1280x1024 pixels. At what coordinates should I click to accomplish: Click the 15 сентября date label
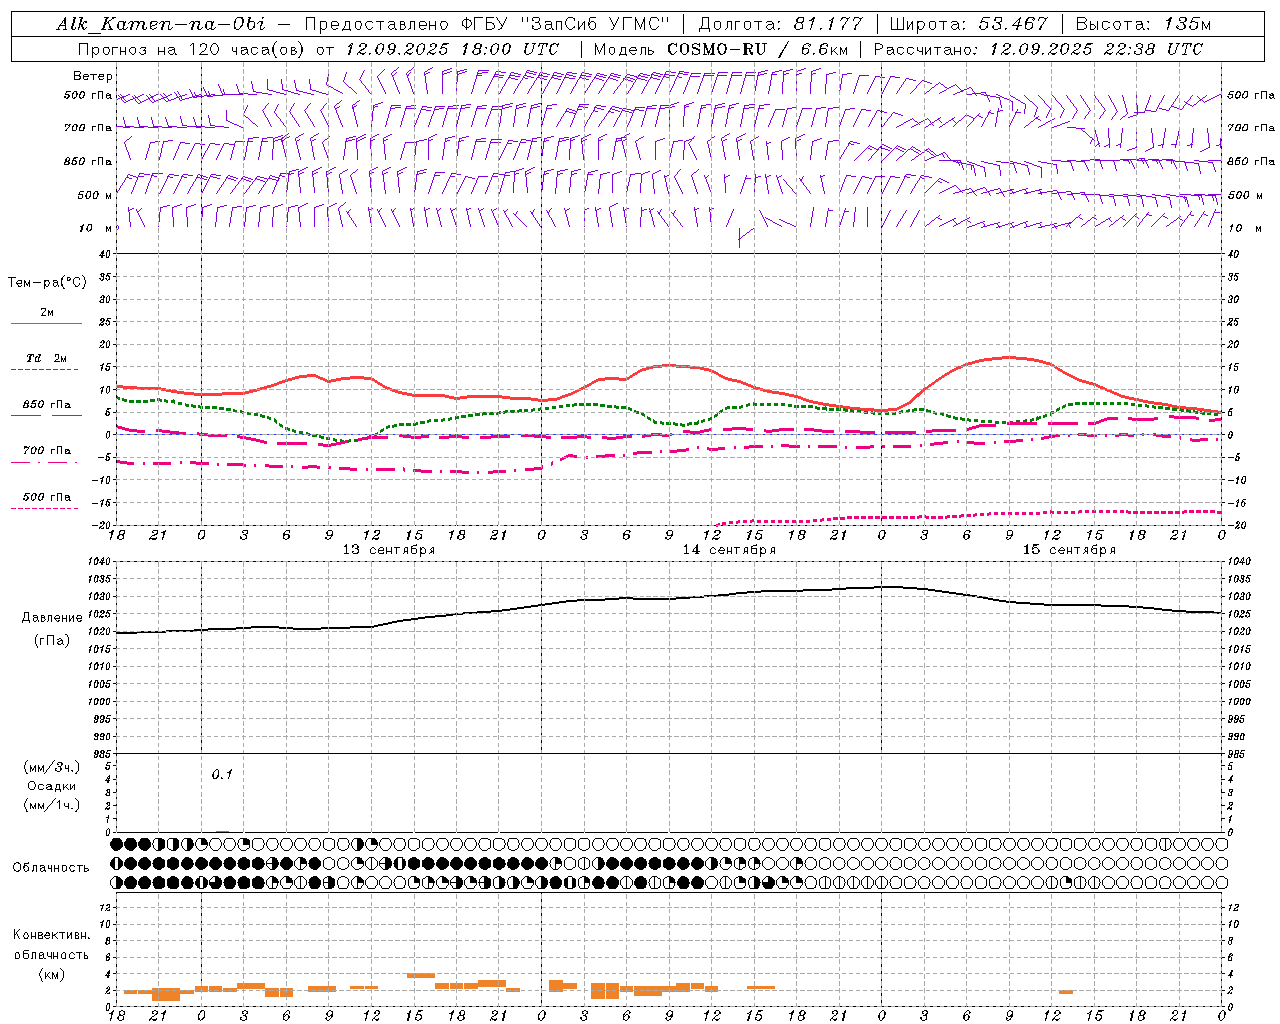coord(1069,549)
